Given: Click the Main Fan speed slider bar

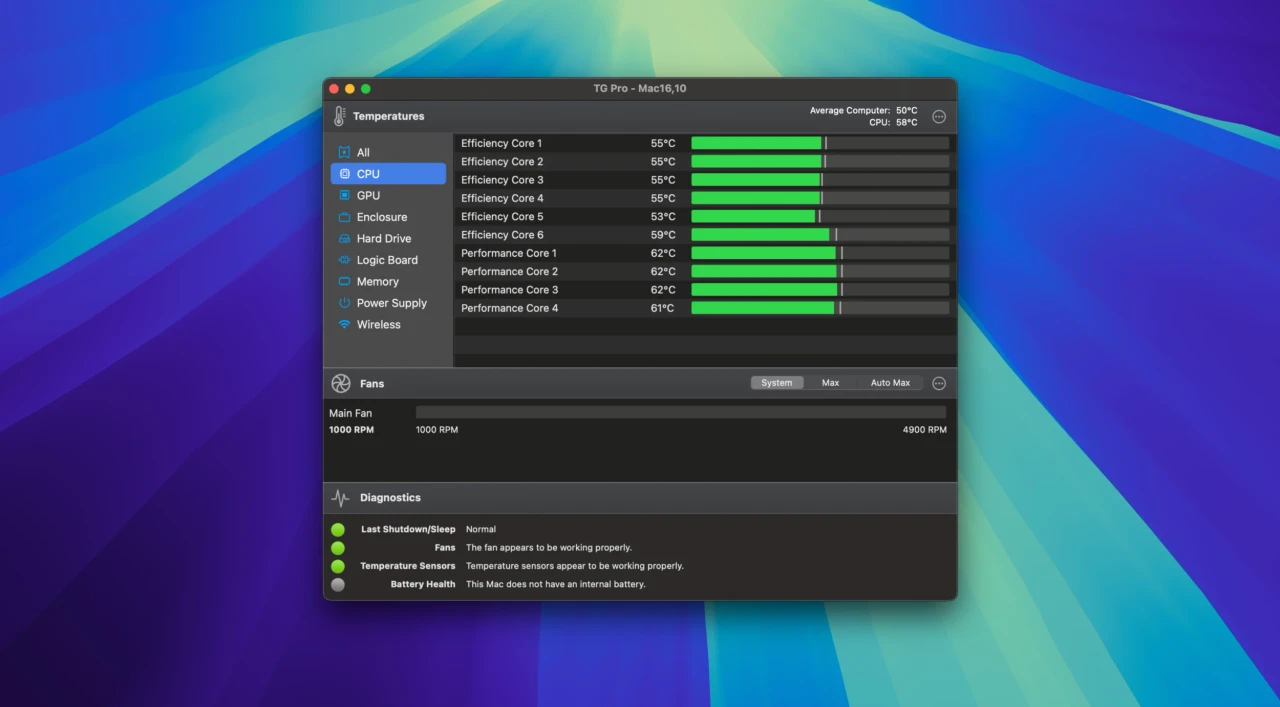Looking at the screenshot, I should pyautogui.click(x=681, y=412).
